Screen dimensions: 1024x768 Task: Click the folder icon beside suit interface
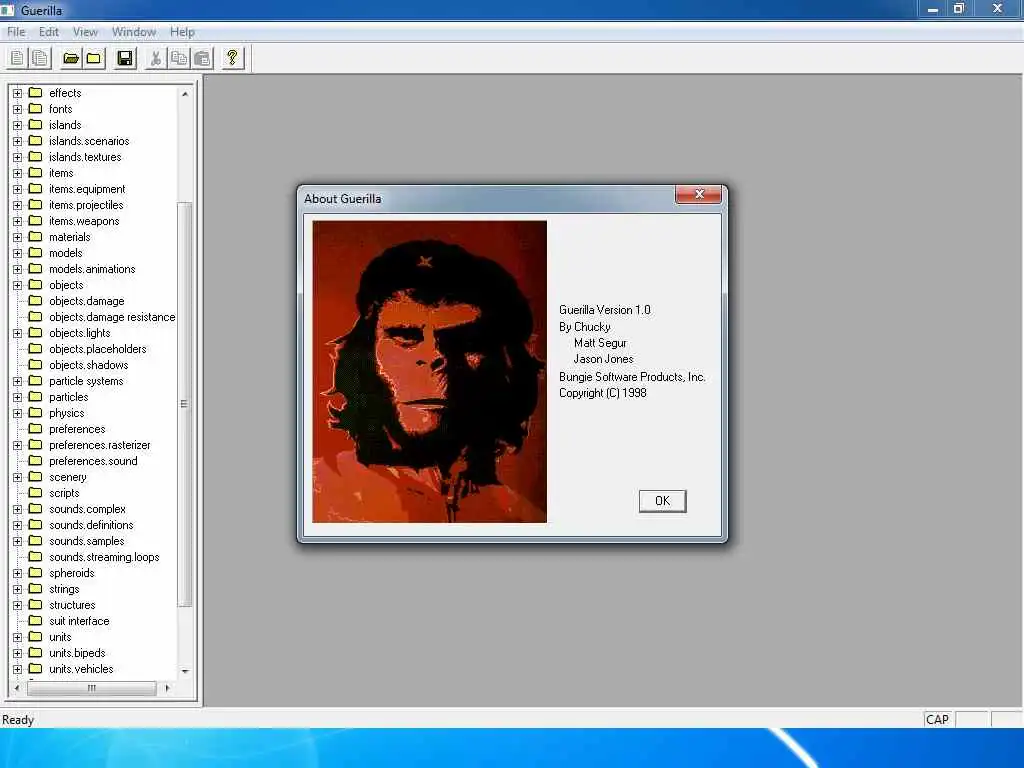click(36, 620)
